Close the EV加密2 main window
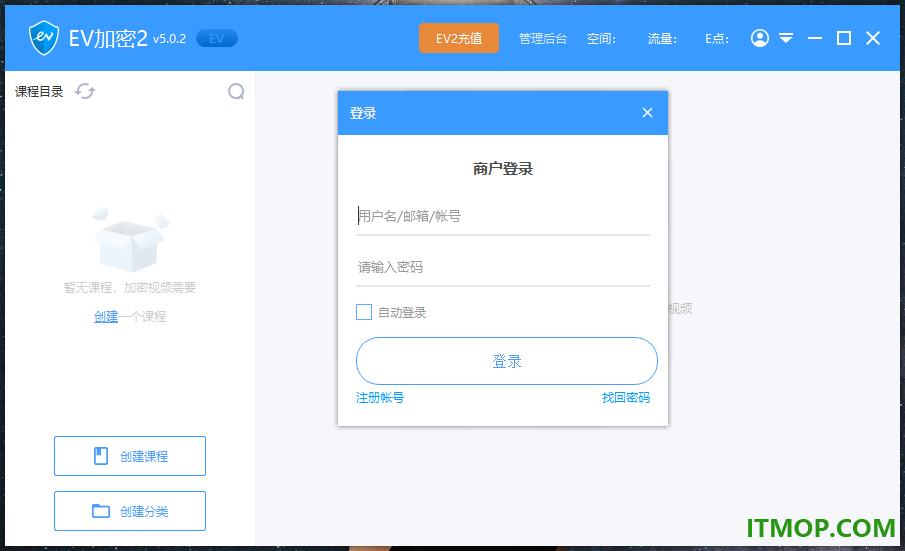 [x=873, y=38]
